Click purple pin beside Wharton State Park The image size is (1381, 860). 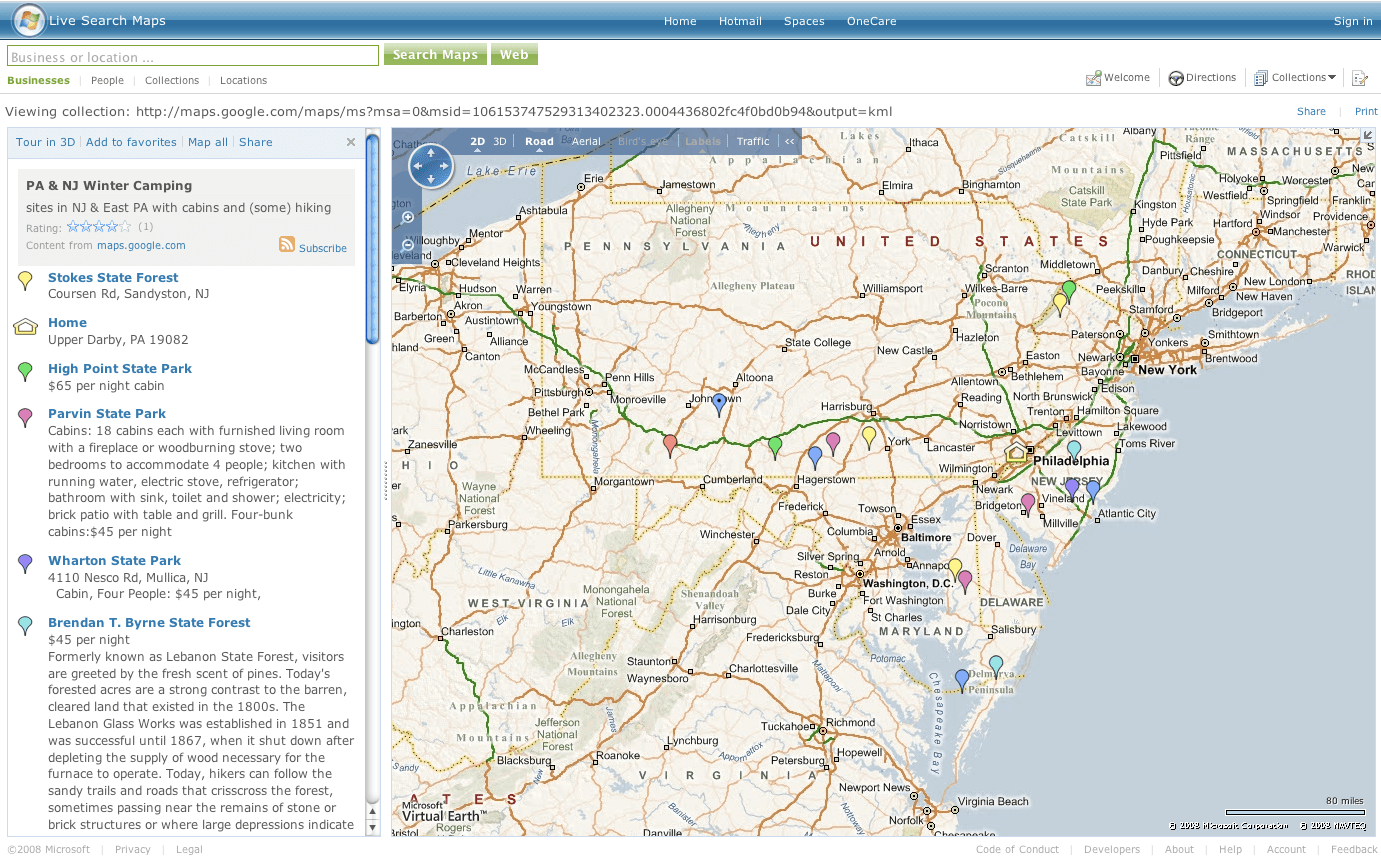pos(26,564)
